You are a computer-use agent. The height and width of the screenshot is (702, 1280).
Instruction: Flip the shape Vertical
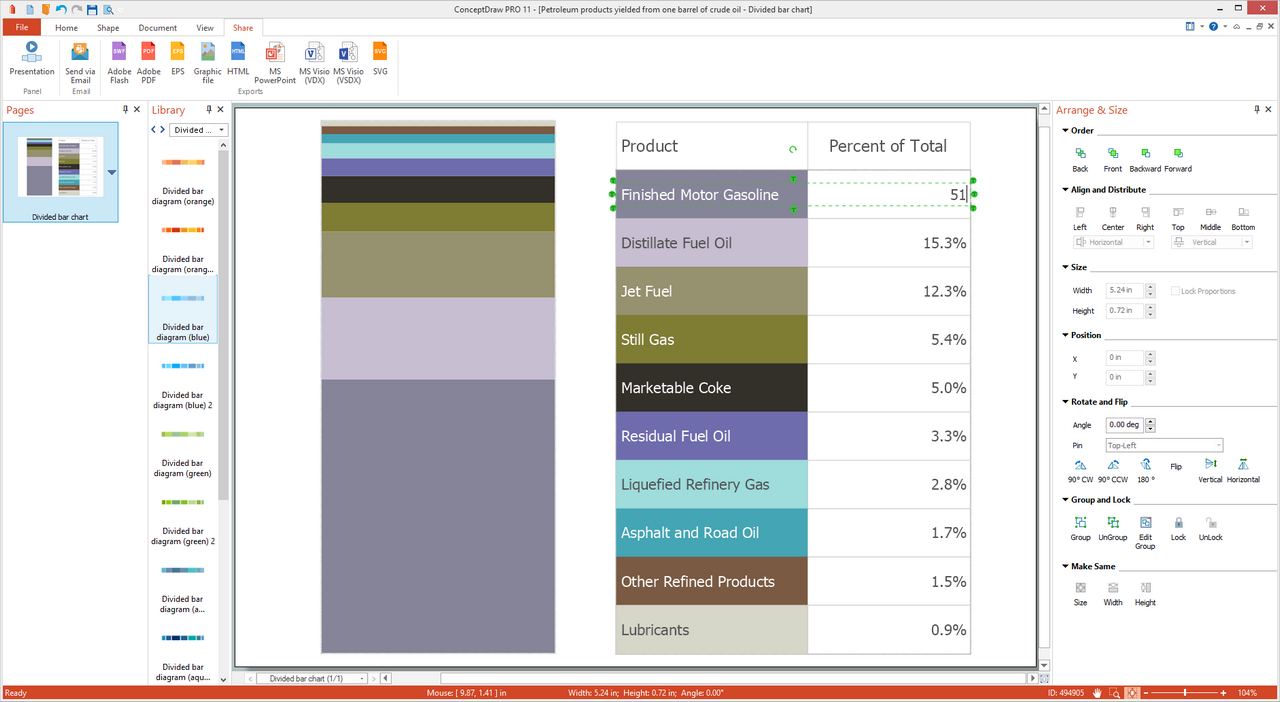point(1210,469)
